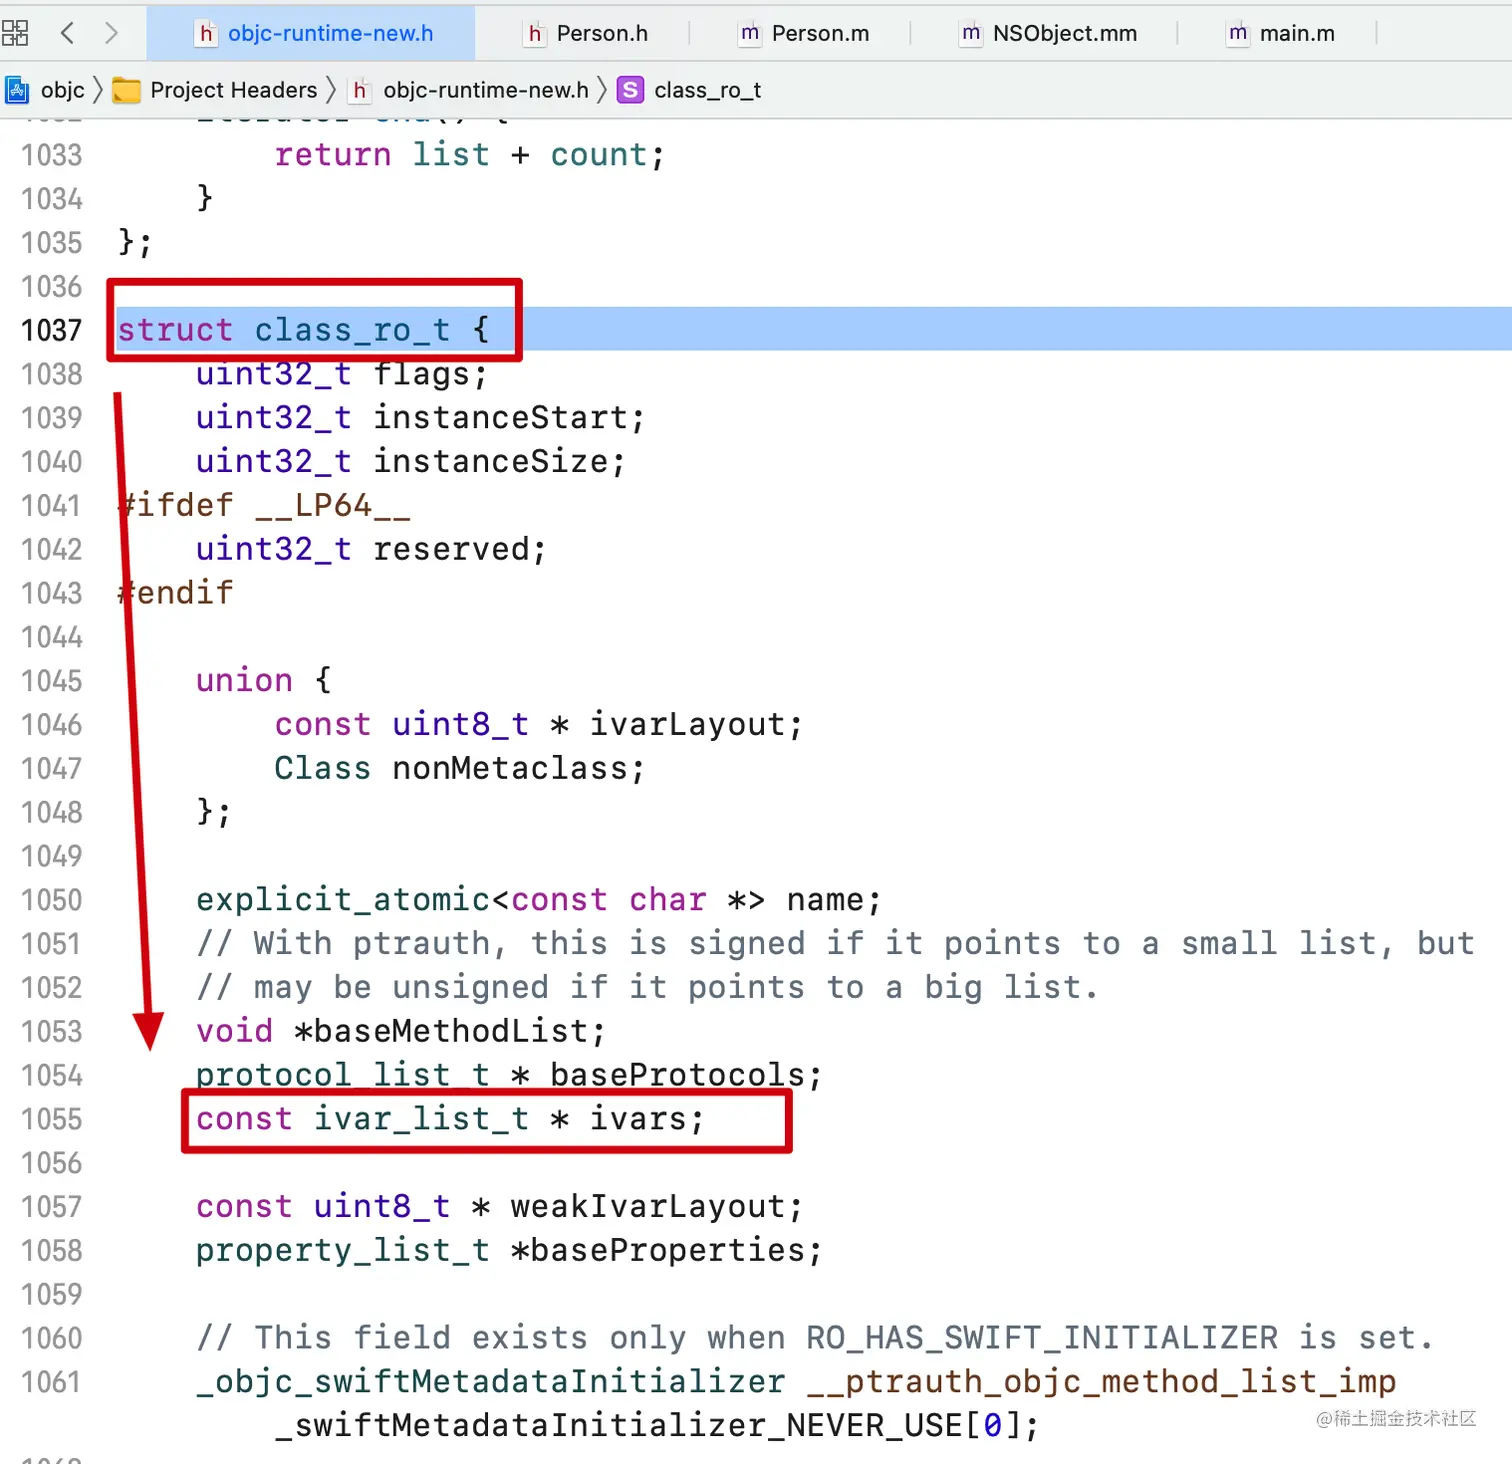Click the 'class_ro_t' struct name

click(x=352, y=330)
